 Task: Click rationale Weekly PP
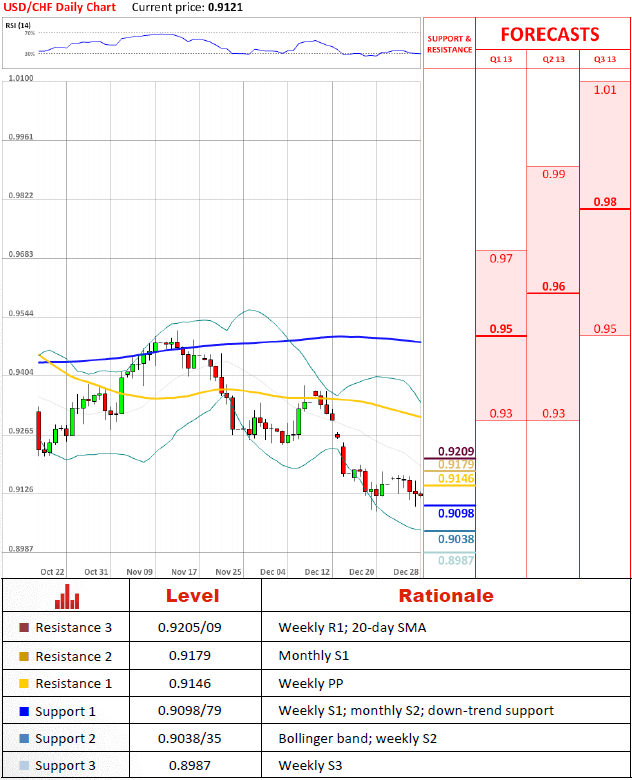(x=311, y=683)
